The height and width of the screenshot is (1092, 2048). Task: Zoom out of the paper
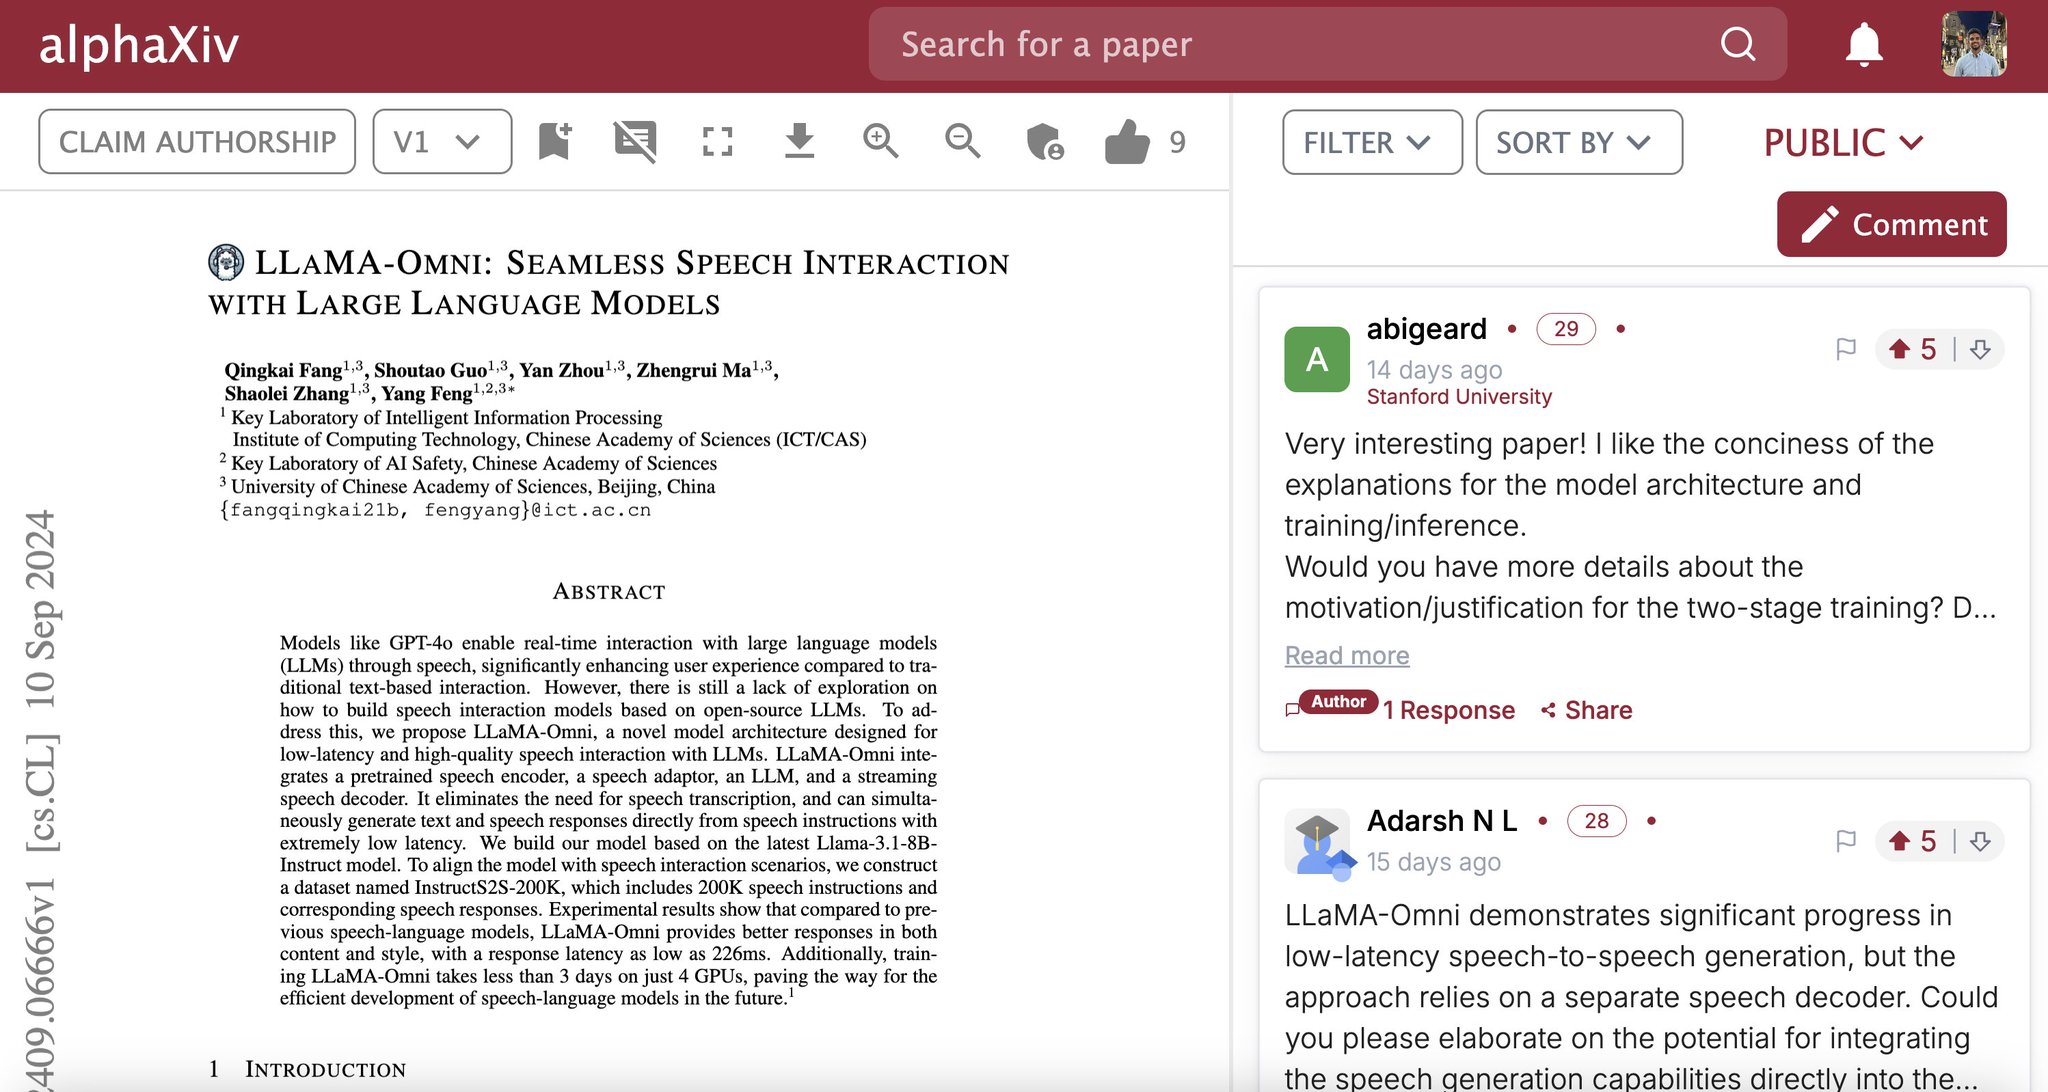tap(963, 142)
